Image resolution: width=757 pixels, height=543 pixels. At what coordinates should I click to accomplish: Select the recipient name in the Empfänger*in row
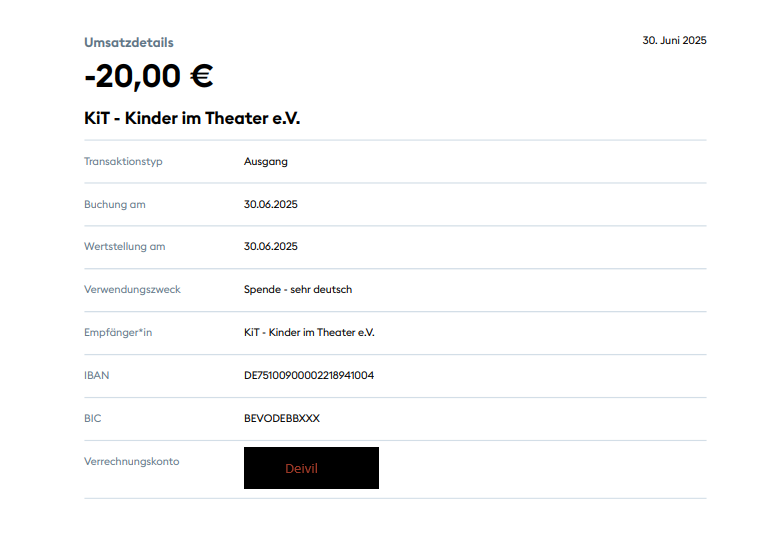coord(309,333)
